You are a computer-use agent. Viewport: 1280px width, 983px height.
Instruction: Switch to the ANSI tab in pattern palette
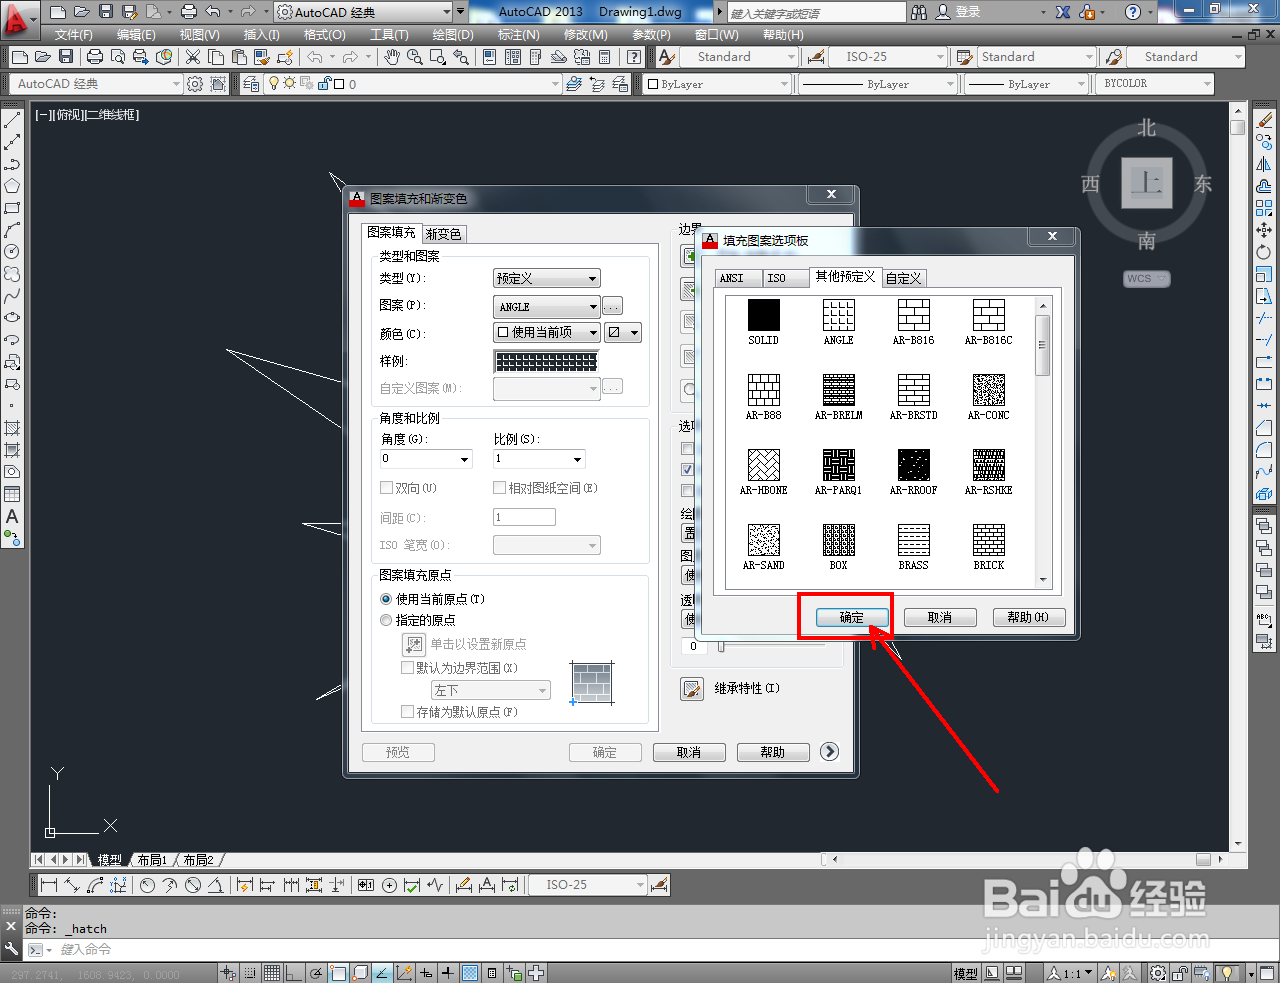739,278
